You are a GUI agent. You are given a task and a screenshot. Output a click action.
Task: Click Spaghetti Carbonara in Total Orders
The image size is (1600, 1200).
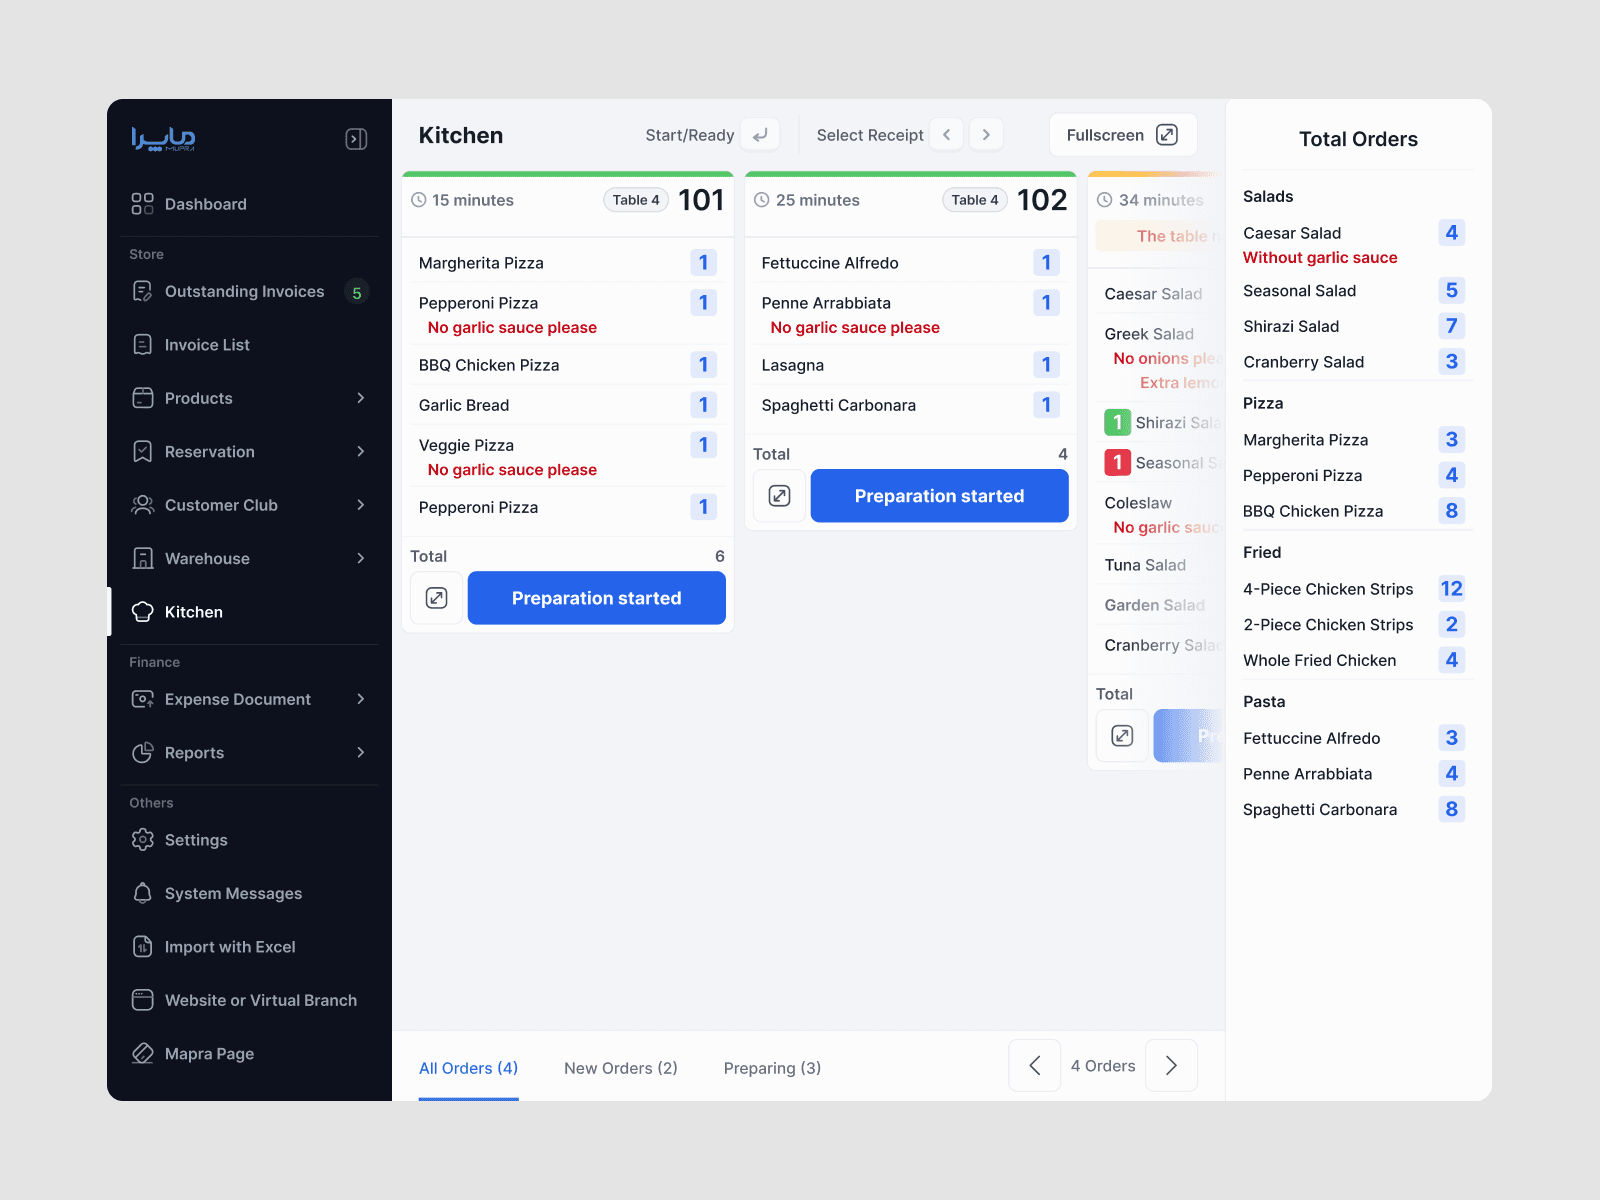1320,810
